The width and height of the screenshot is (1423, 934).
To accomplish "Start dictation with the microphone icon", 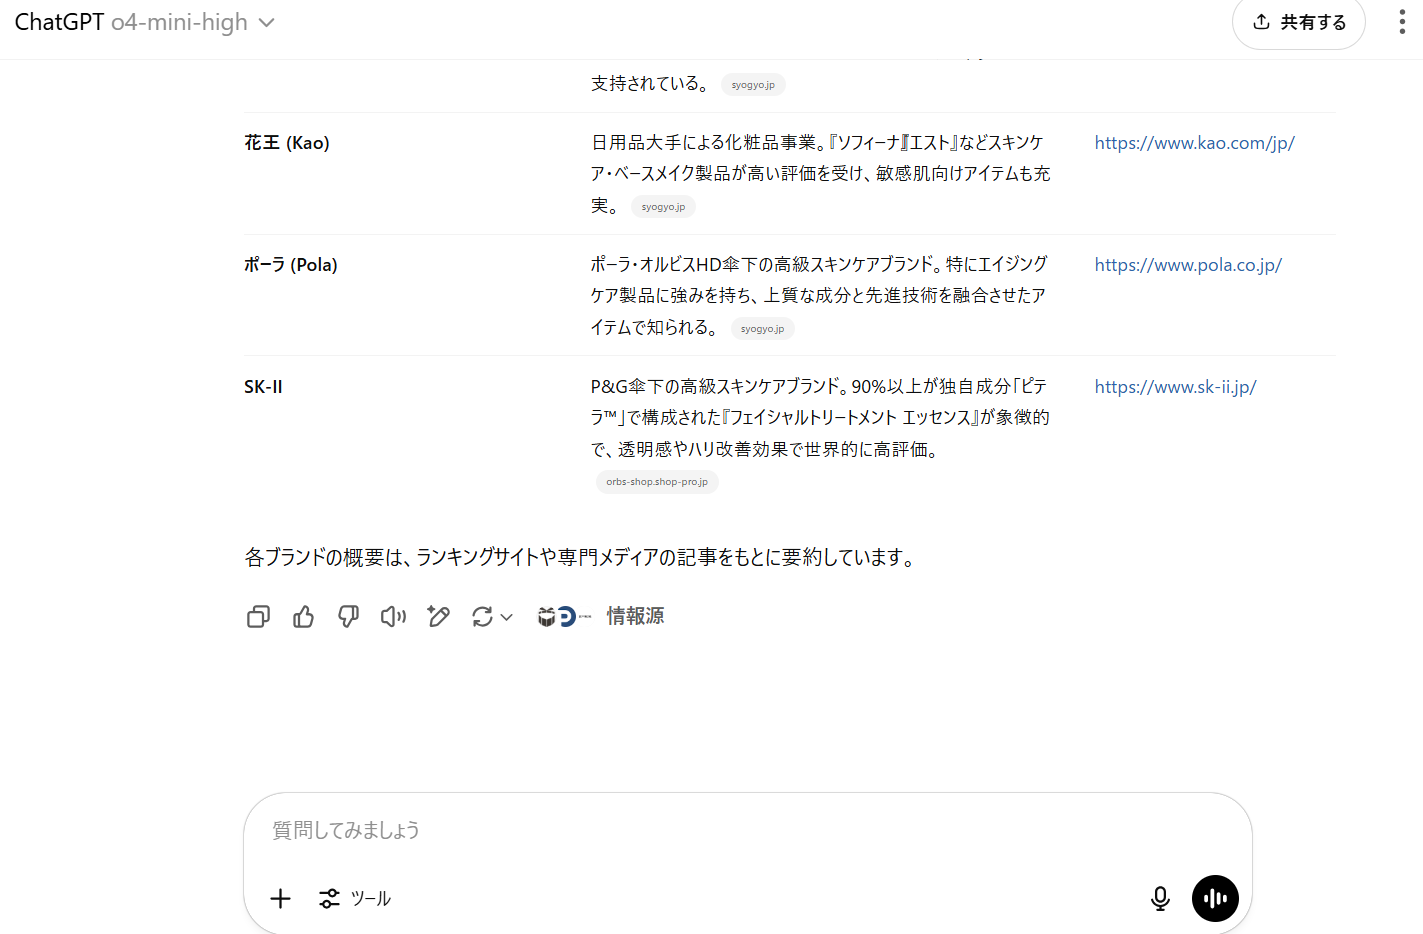I will (1160, 898).
